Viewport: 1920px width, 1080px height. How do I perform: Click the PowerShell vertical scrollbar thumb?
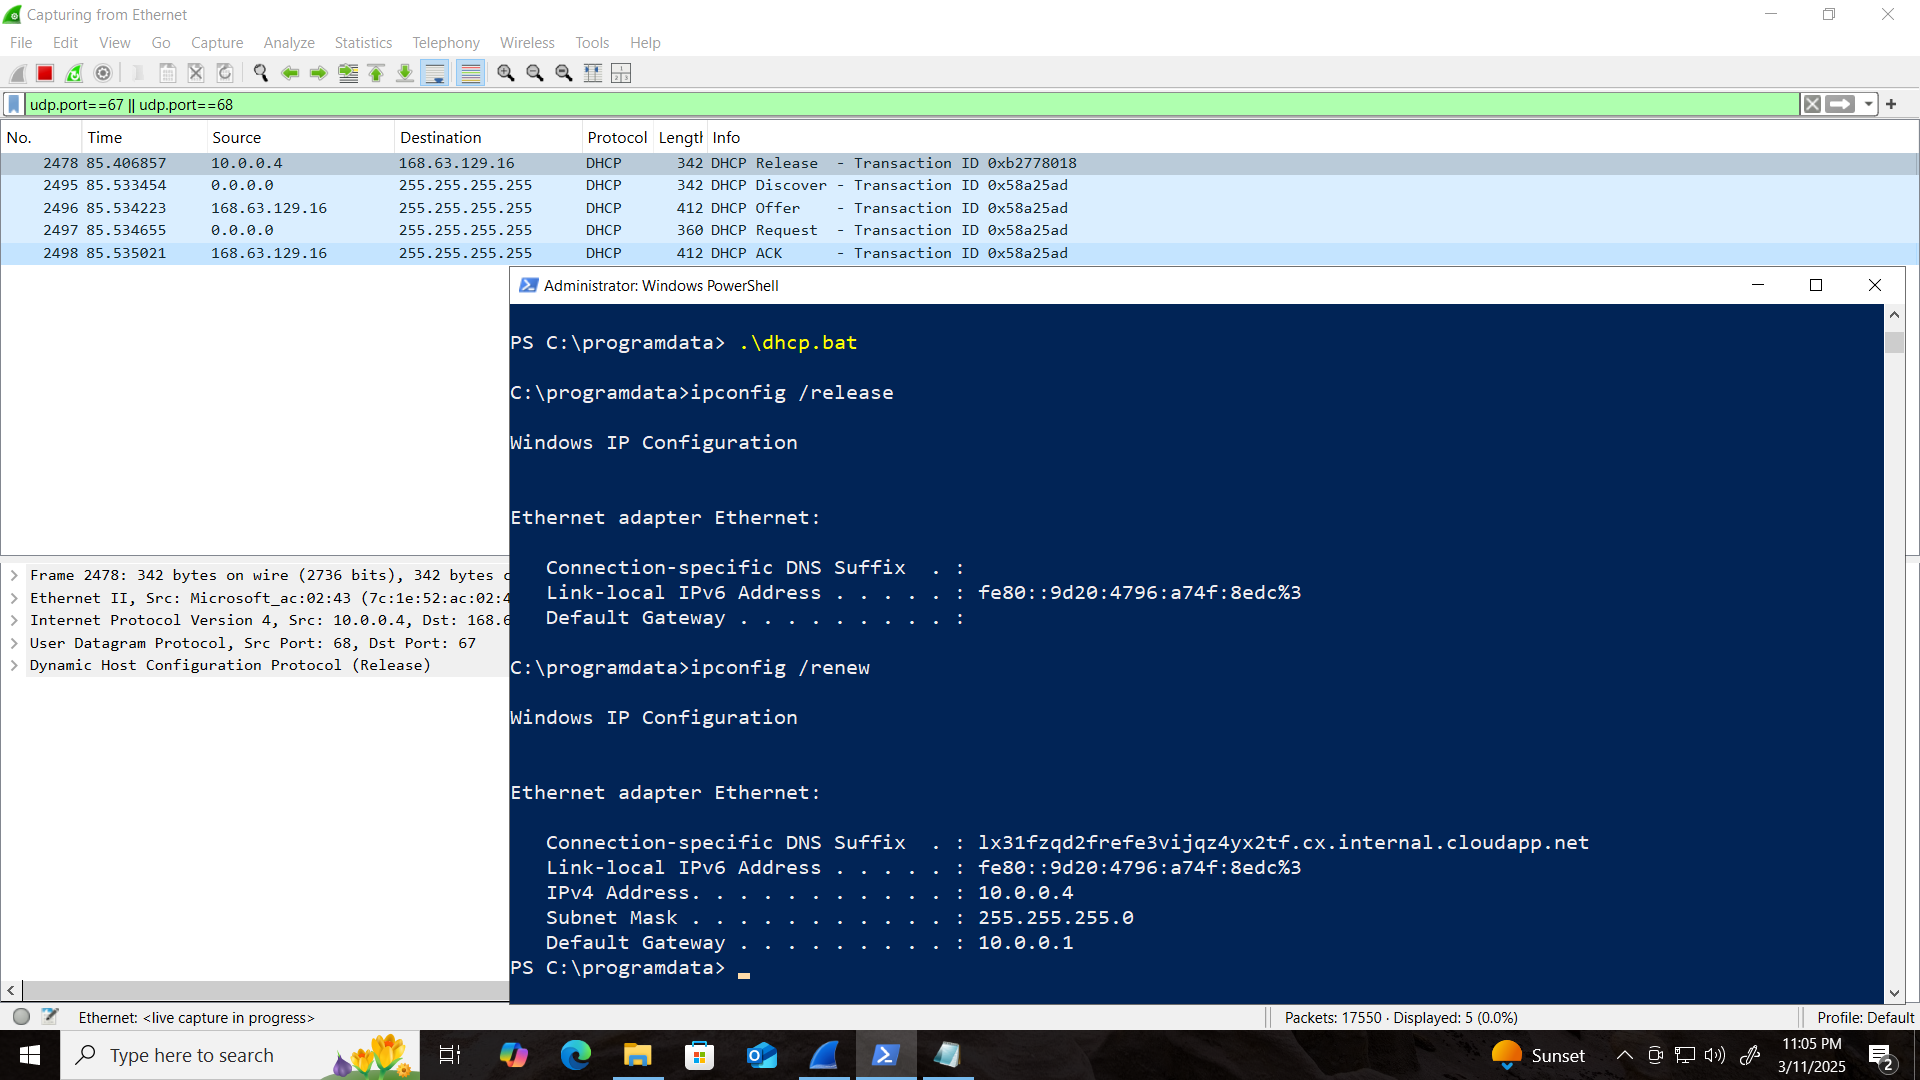[x=1894, y=343]
